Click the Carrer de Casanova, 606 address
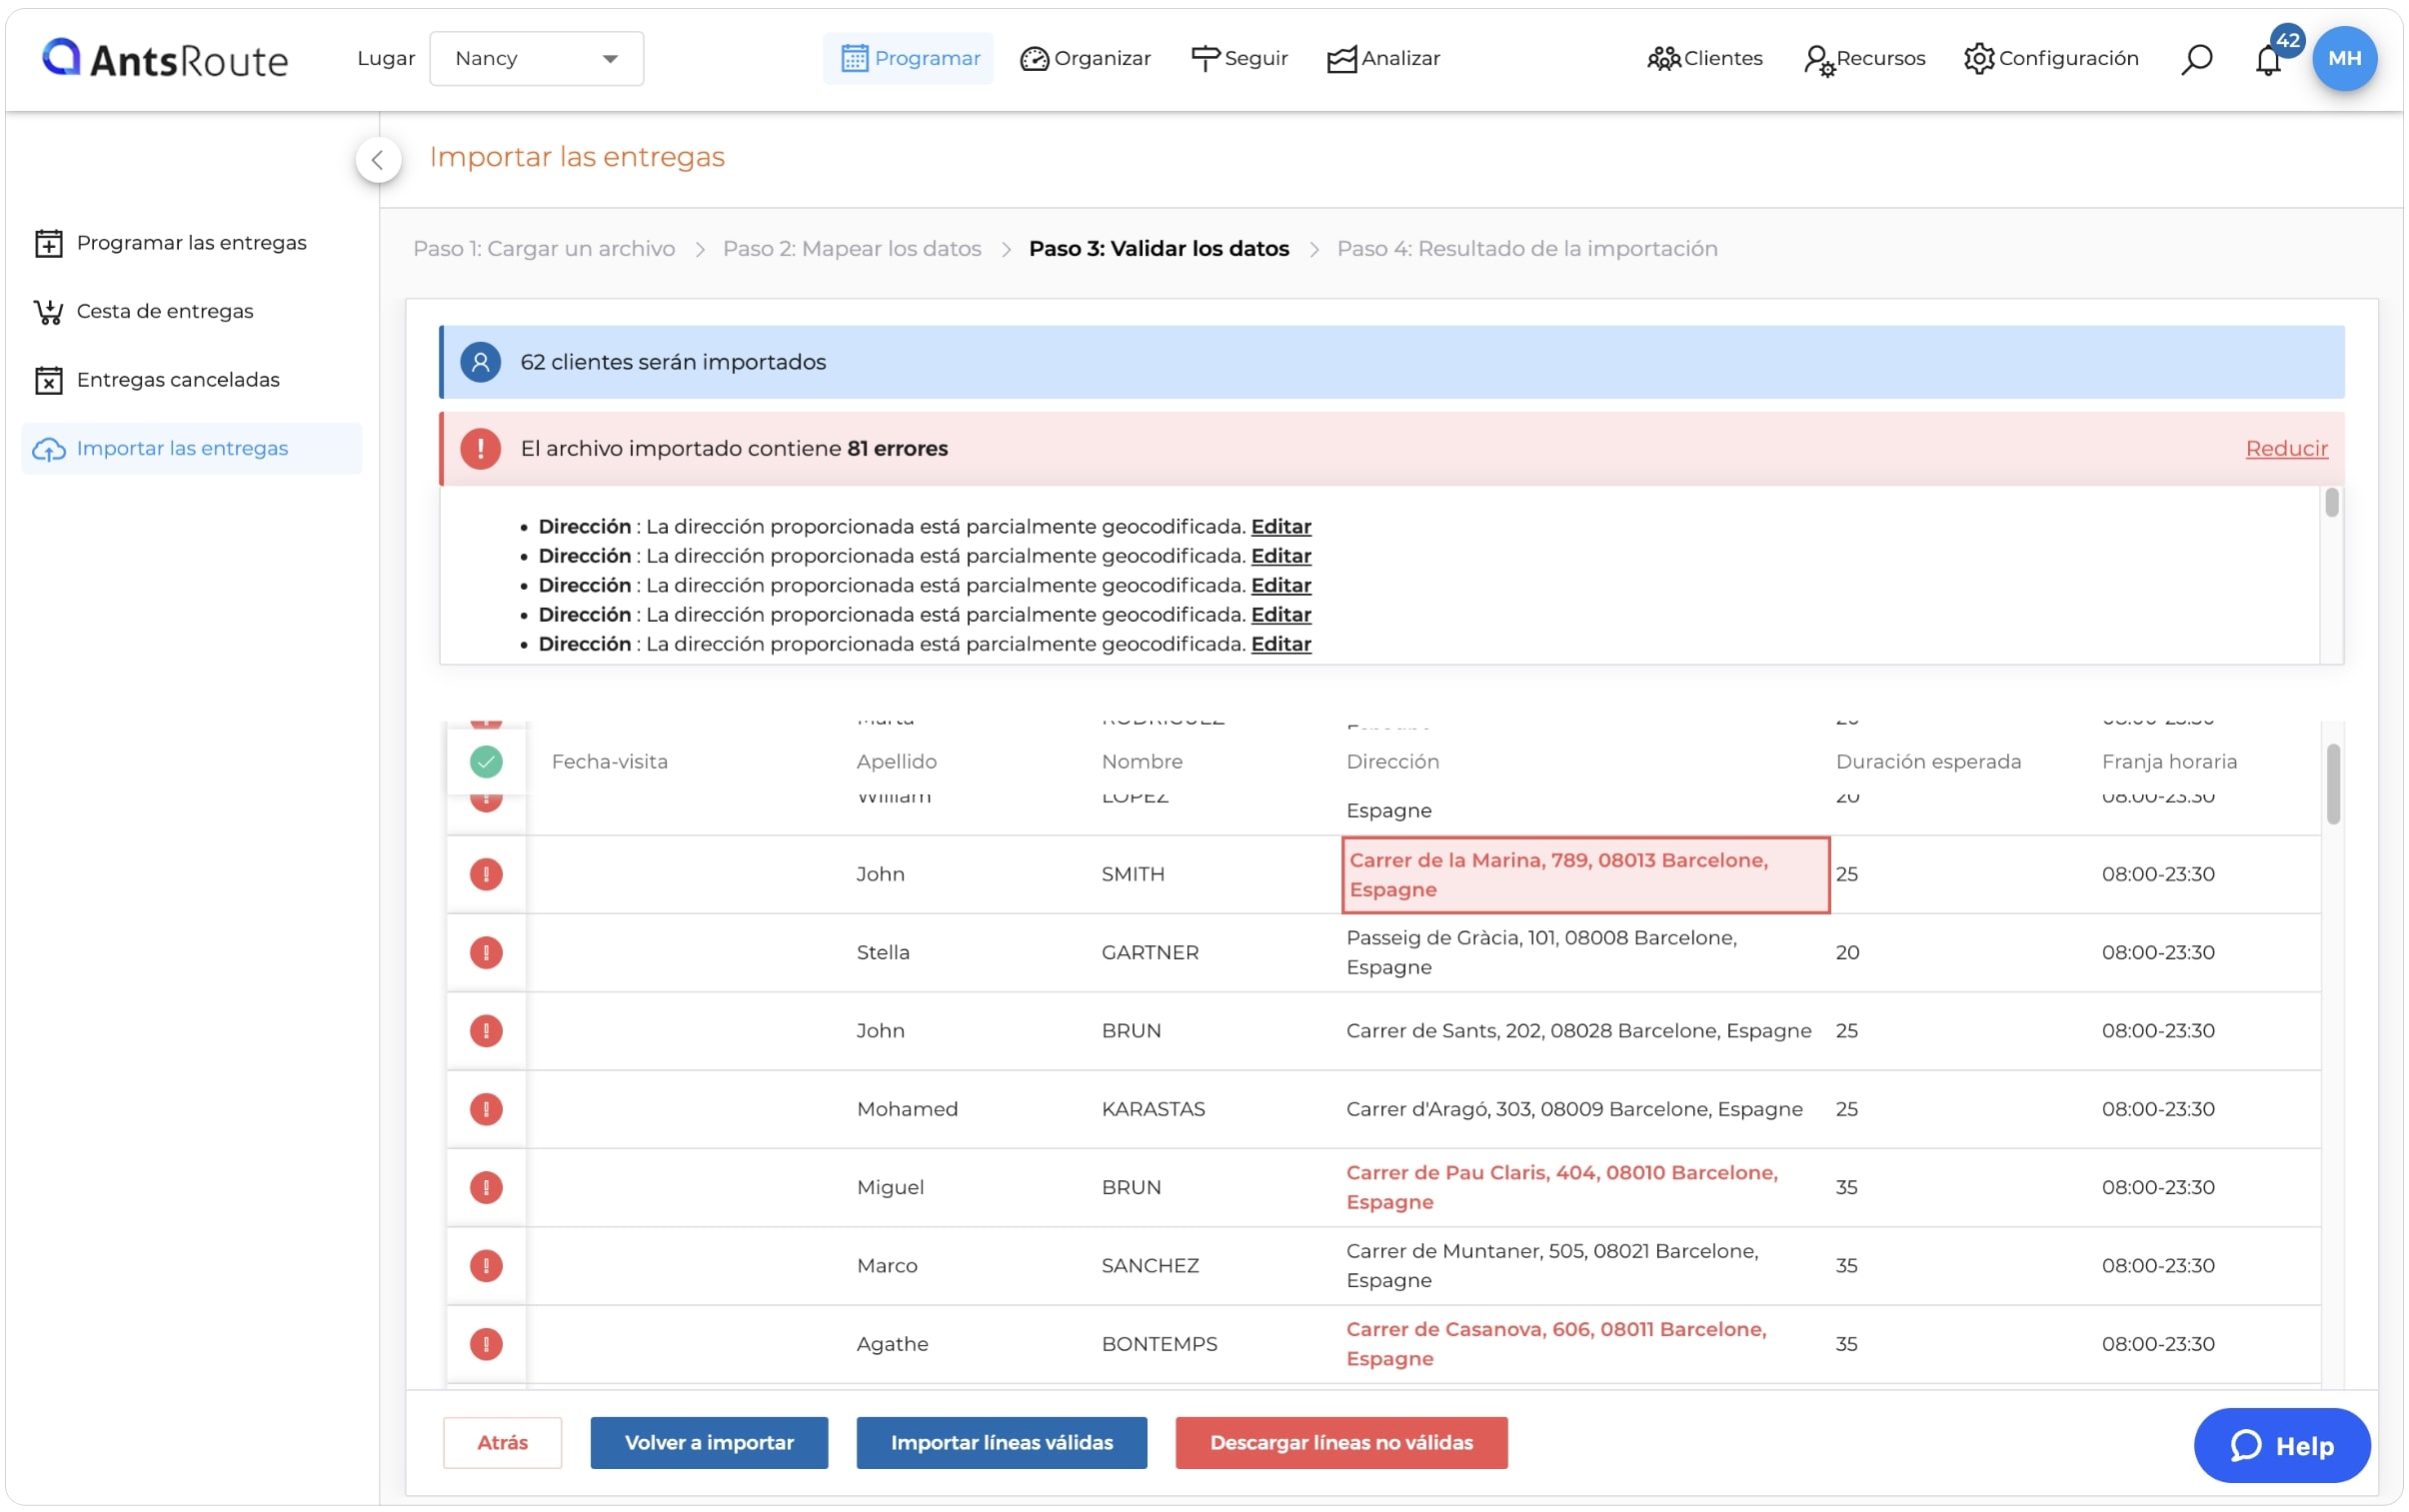Screen dimensions: 2409x1512 1556,1344
